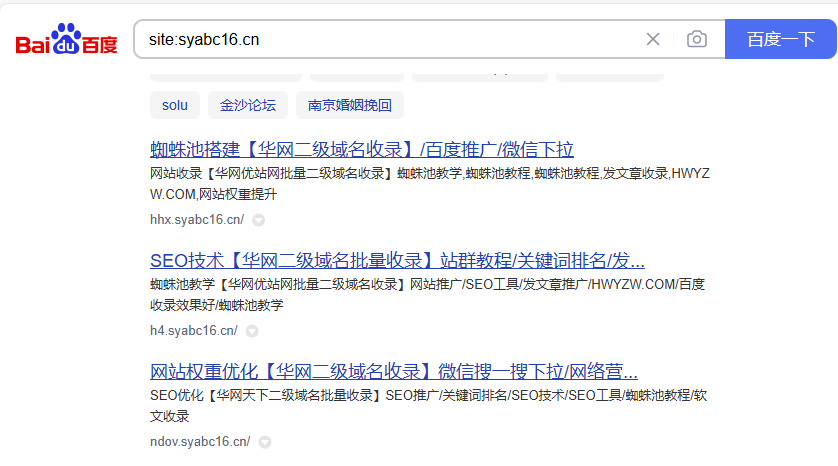838x466 pixels.
Task: Click the Baidu logo
Action: 66,39
